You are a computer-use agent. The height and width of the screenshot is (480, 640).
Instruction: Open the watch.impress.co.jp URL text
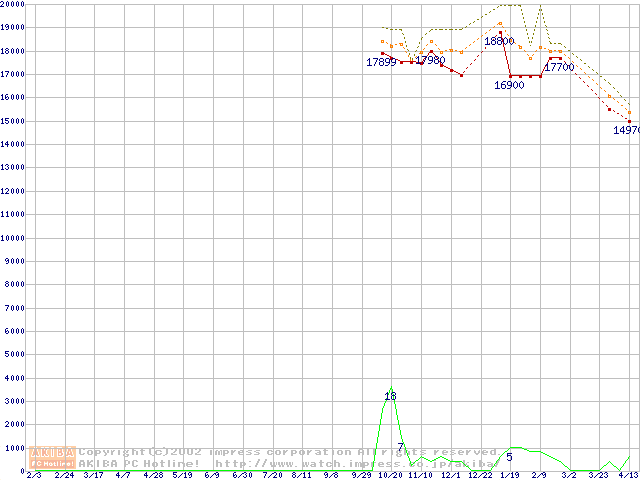tap(355, 464)
